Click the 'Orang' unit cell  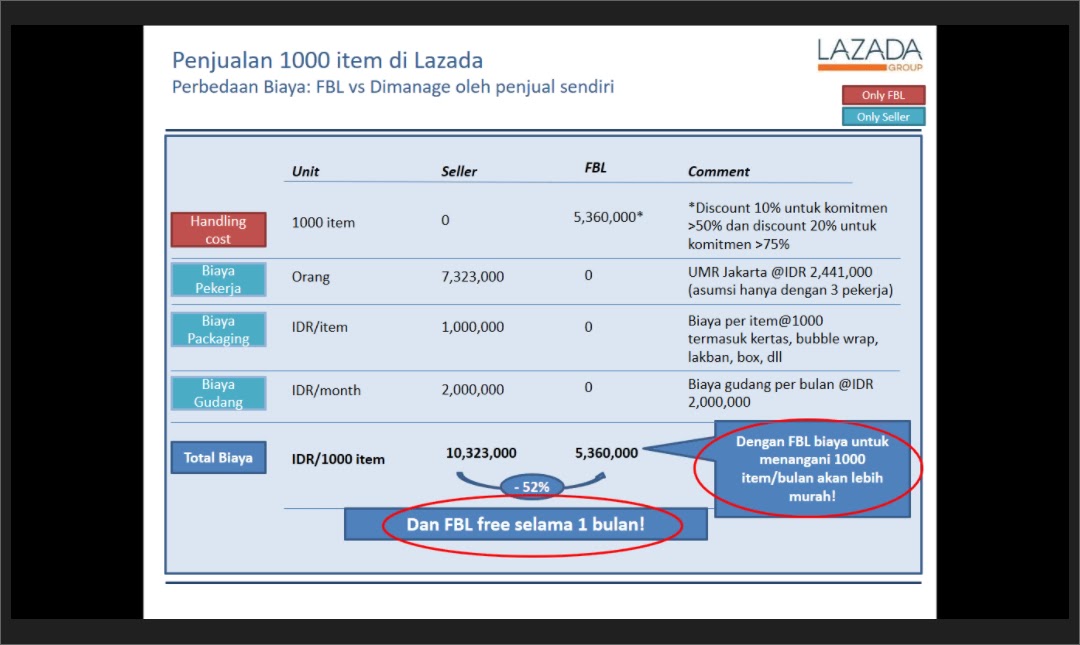click(311, 277)
